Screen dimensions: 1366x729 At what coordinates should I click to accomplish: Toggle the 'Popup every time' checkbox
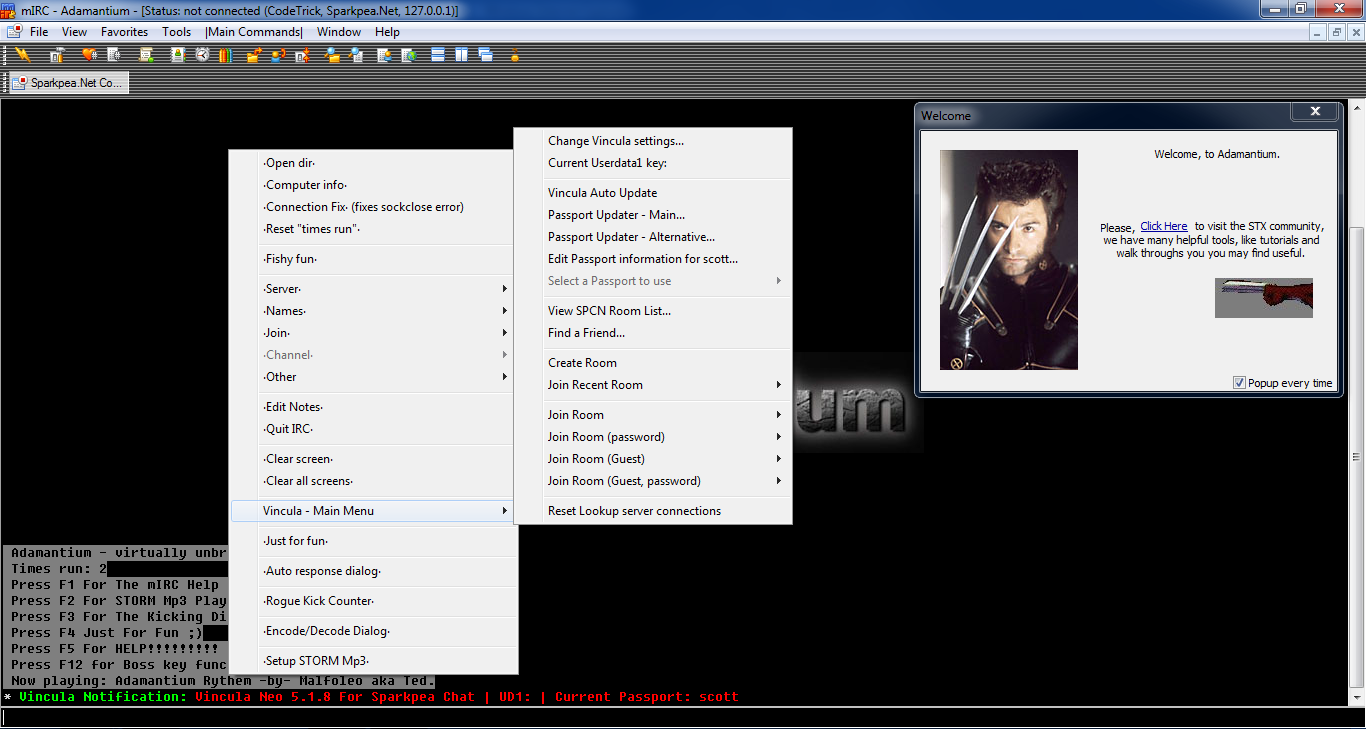pyautogui.click(x=1239, y=383)
